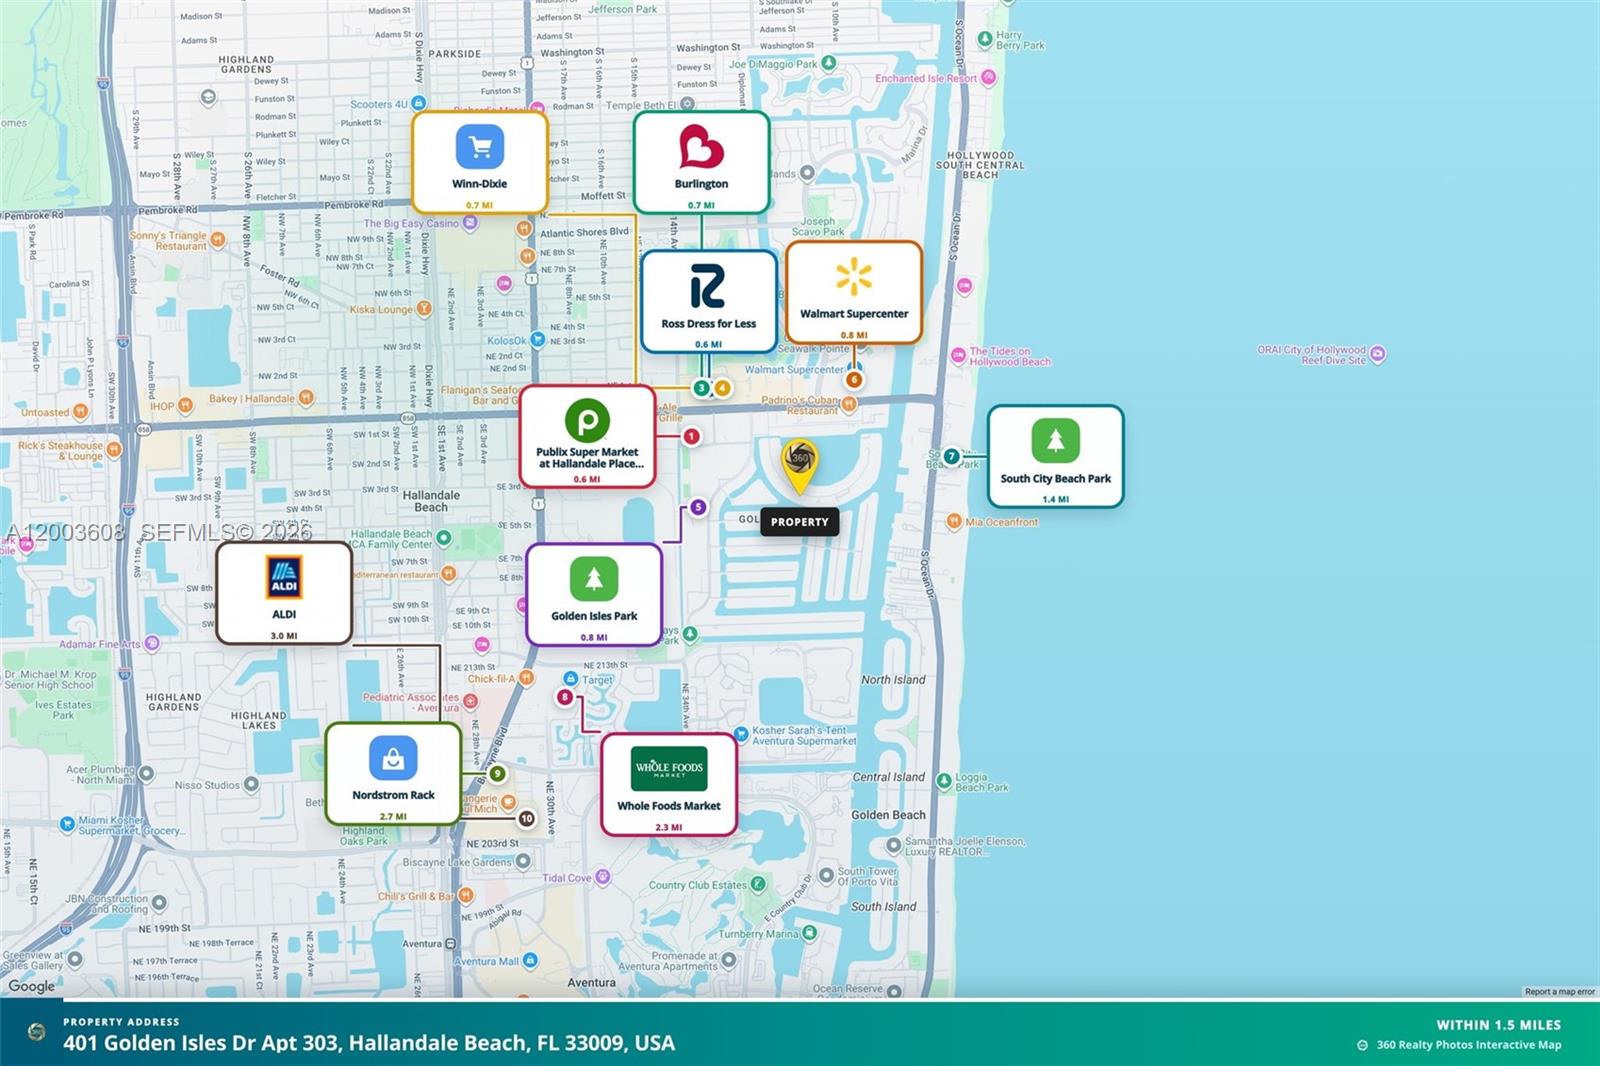
Task: Click the Harry Berry Park pin
Action: point(987,38)
